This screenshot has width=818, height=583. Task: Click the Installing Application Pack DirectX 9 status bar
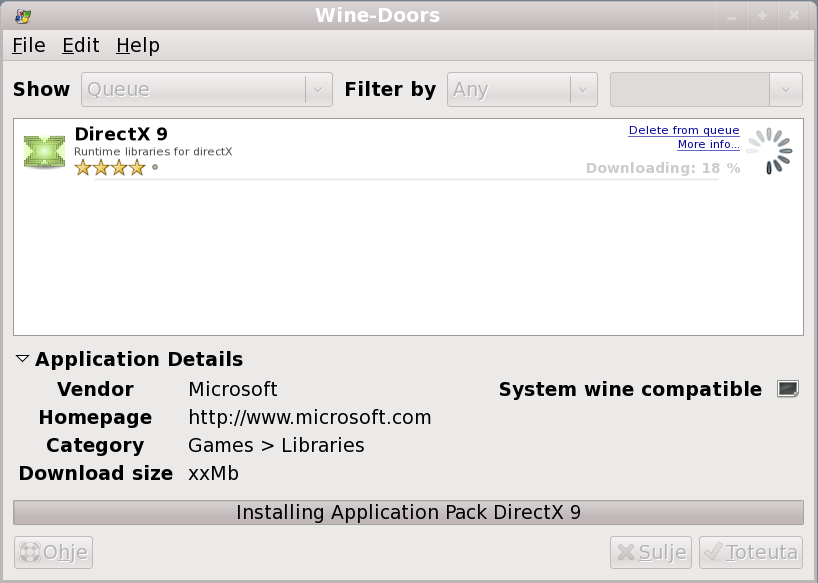pyautogui.click(x=408, y=512)
